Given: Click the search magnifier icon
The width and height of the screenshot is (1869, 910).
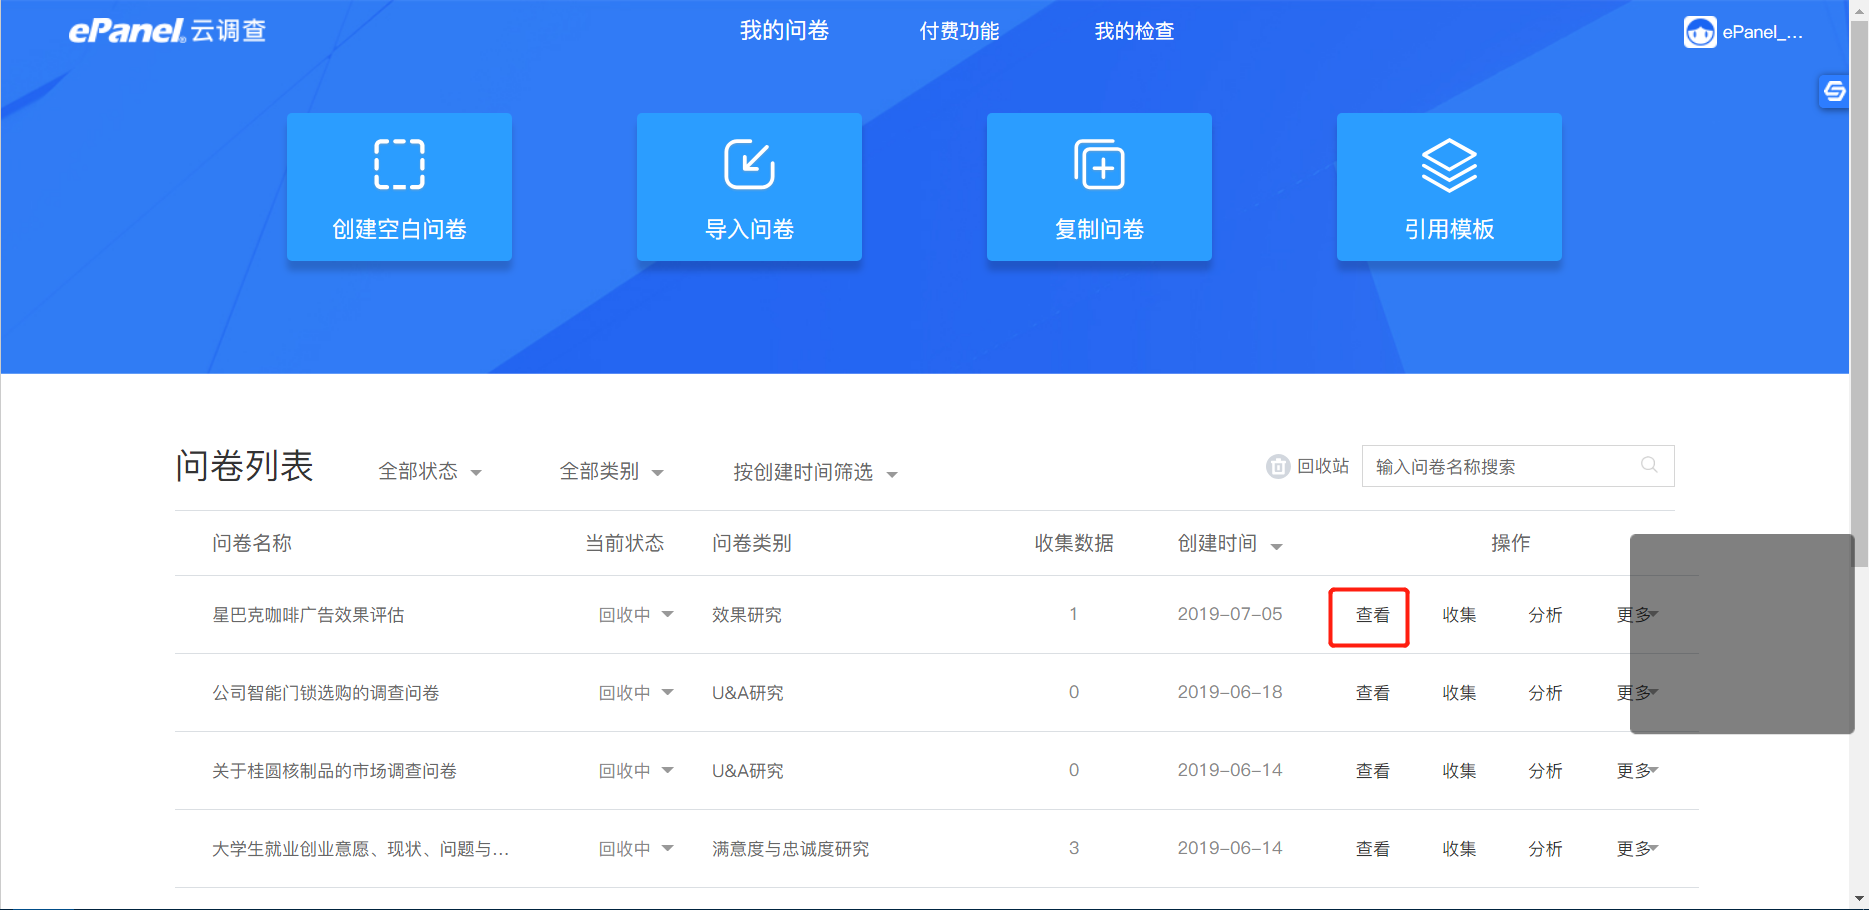Looking at the screenshot, I should pyautogui.click(x=1649, y=465).
